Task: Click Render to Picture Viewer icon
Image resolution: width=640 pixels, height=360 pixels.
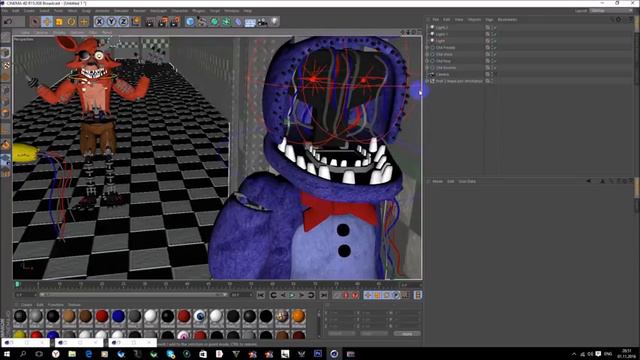Action: pyautogui.click(x=162, y=21)
